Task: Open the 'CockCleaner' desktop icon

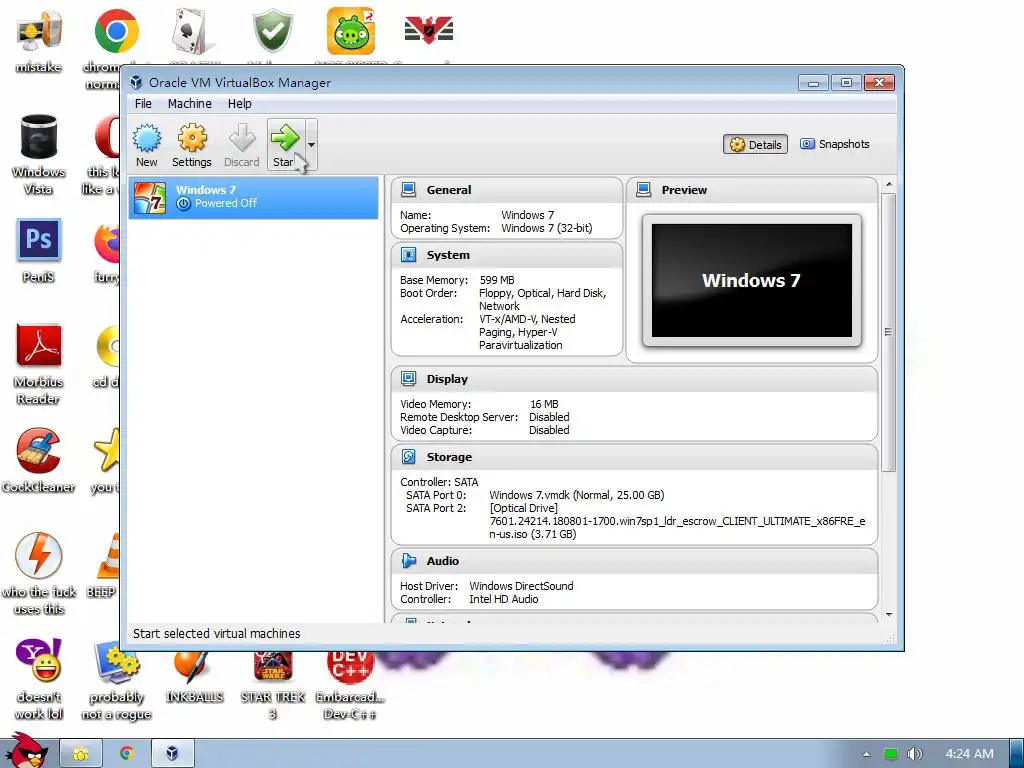Action: click(39, 460)
